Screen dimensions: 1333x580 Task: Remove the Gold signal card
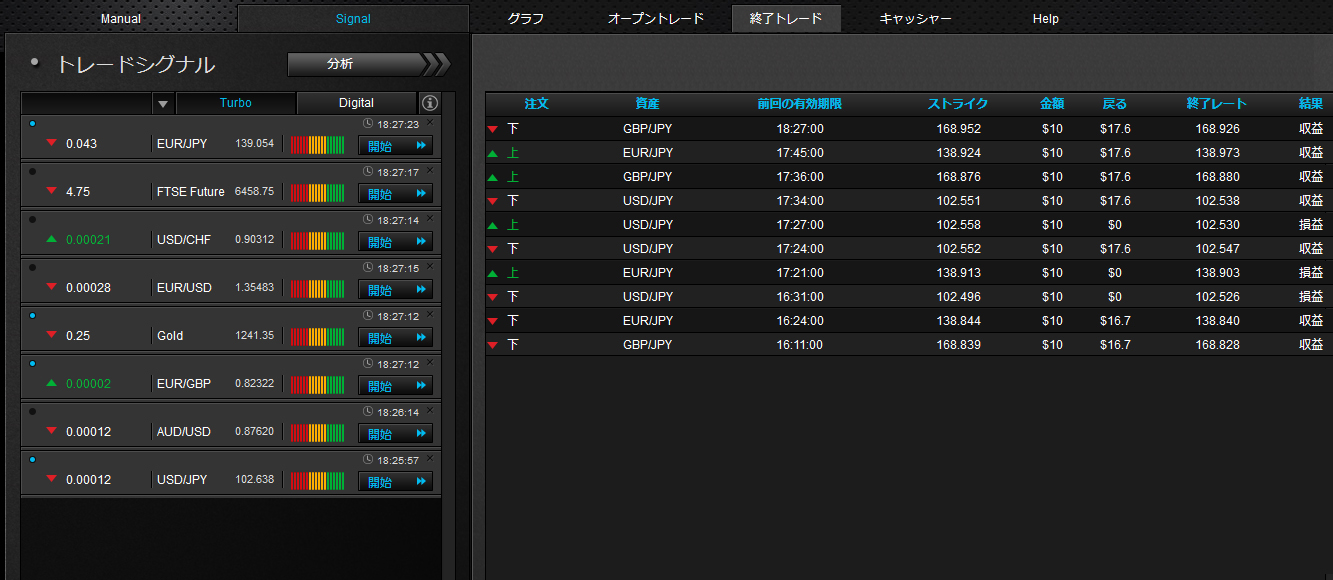tap(430, 314)
